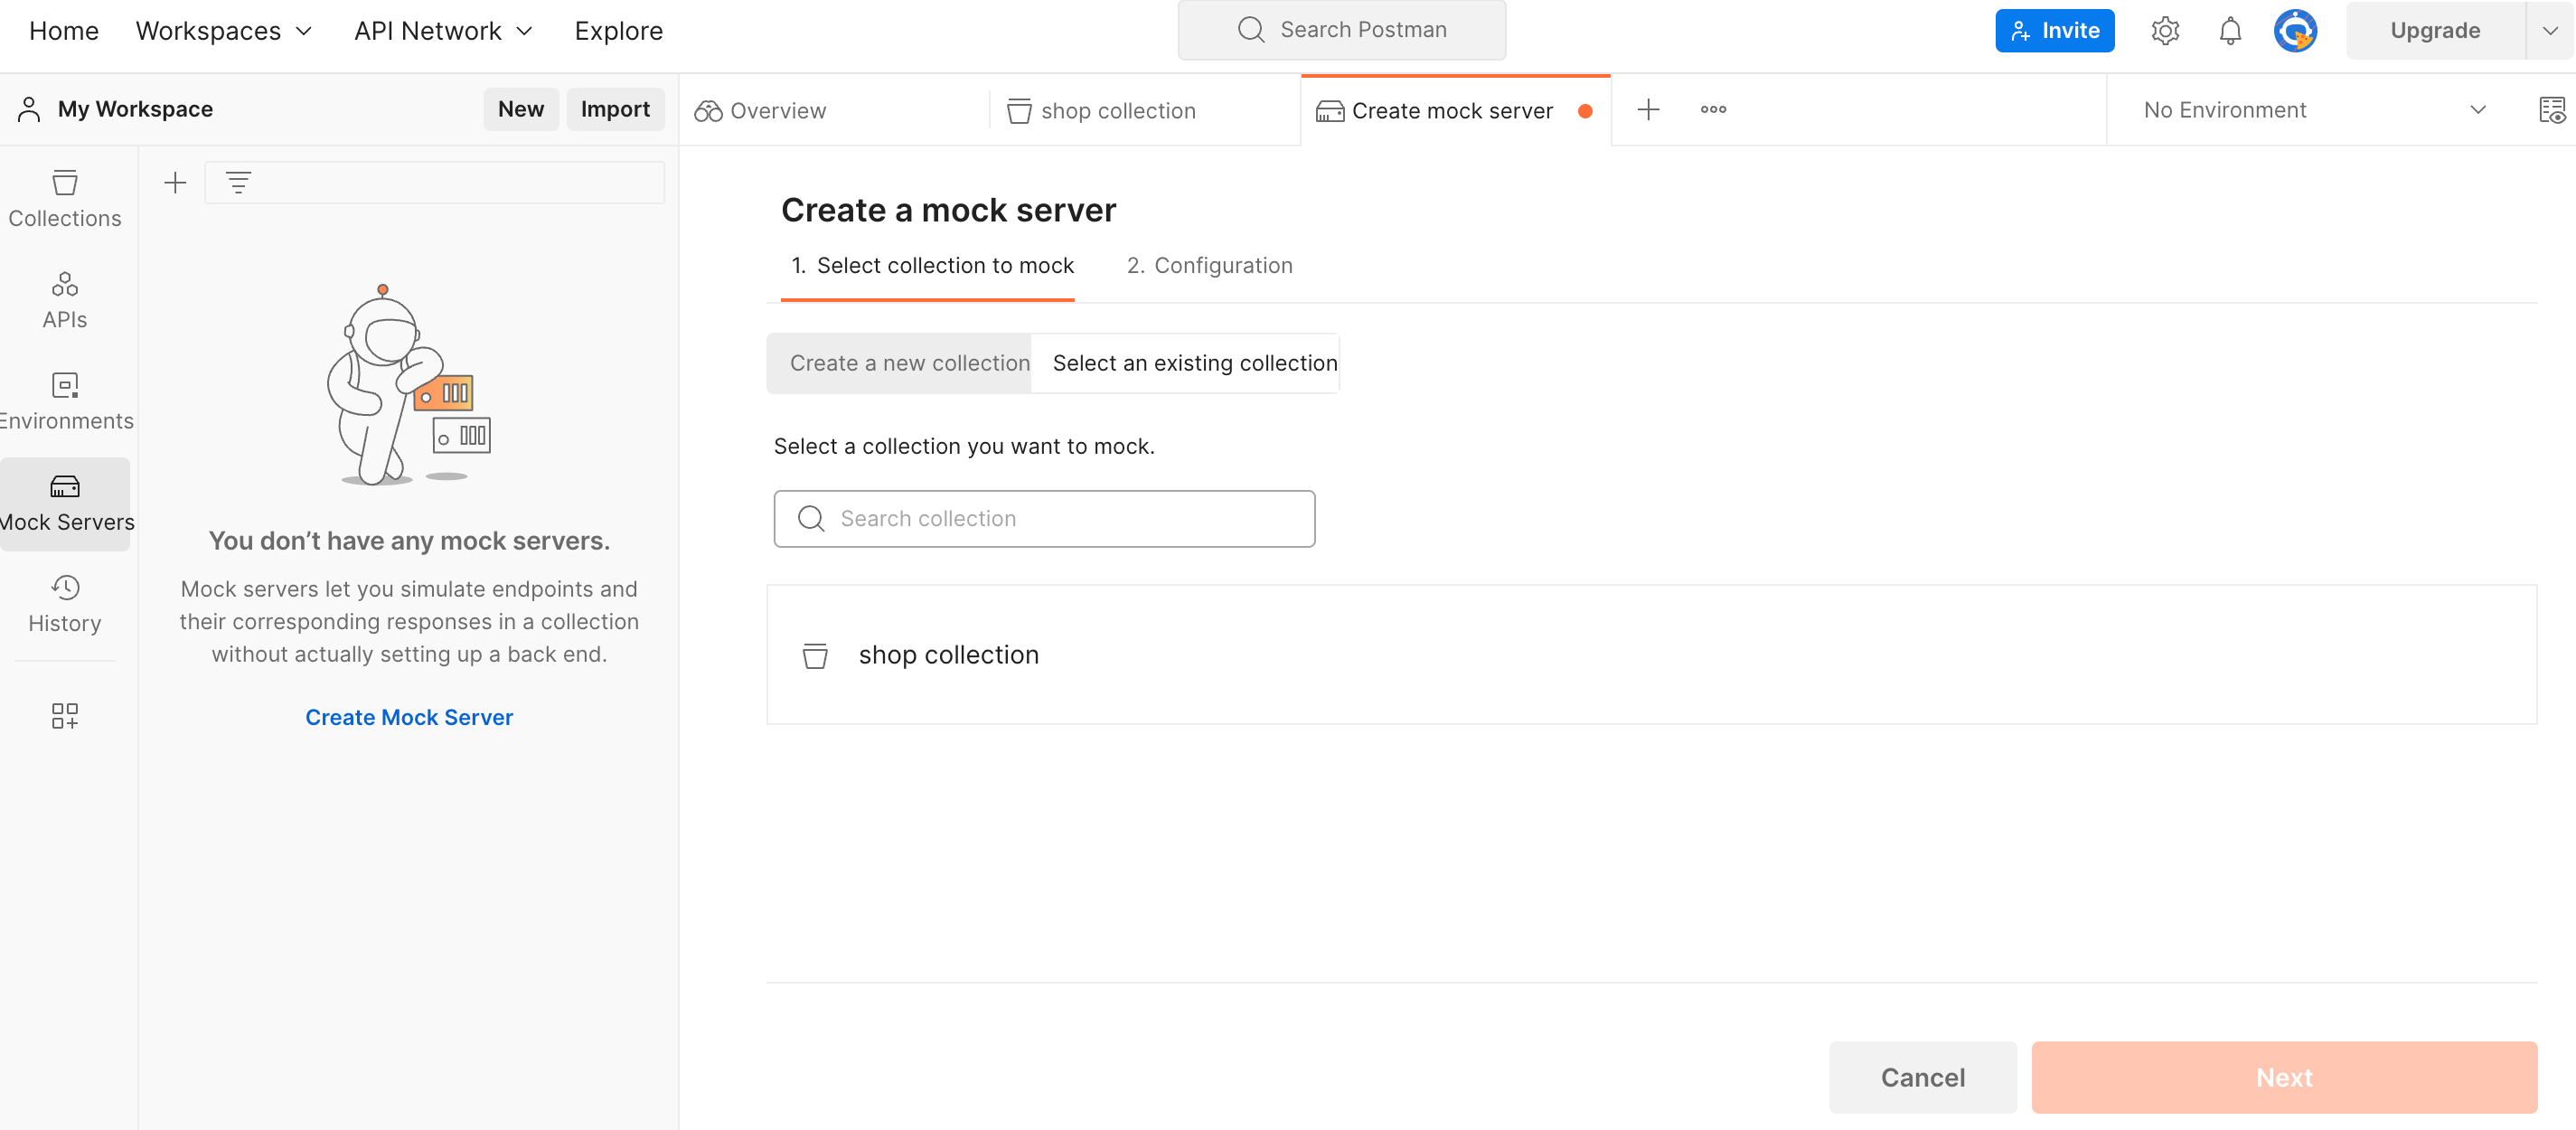This screenshot has width=2576, height=1130.
Task: Open the History sidebar panel
Action: click(x=65, y=604)
